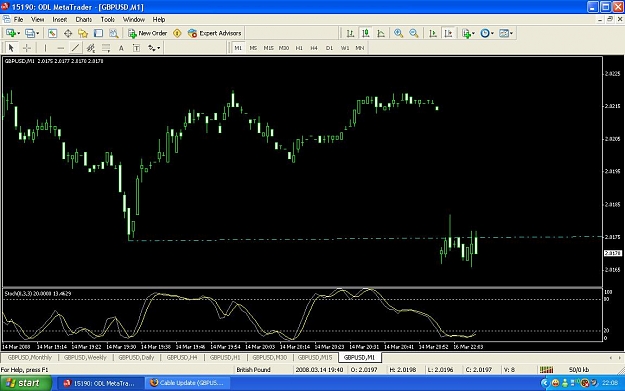This screenshot has width=625, height=391.
Task: Expand the Periods clock dropdown arrow
Action: click(493, 33)
